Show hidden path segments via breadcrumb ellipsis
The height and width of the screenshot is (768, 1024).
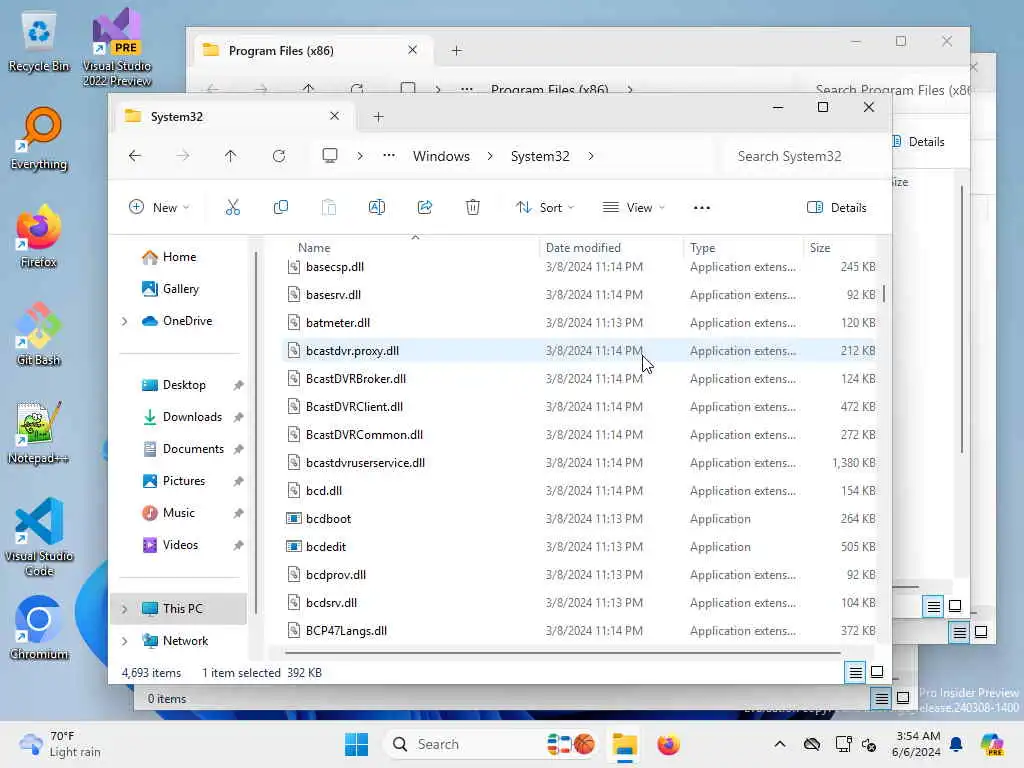389,156
